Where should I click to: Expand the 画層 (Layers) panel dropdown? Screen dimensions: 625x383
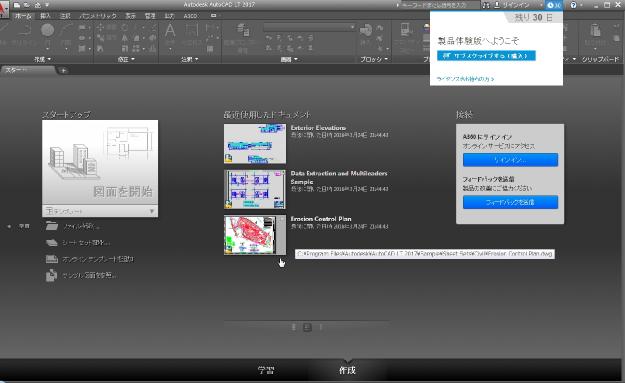(289, 59)
